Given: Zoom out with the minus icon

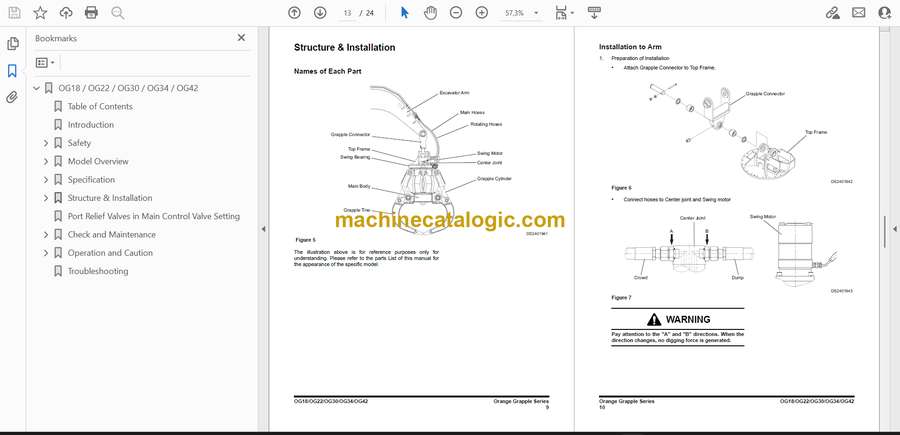Looking at the screenshot, I should click(x=456, y=13).
